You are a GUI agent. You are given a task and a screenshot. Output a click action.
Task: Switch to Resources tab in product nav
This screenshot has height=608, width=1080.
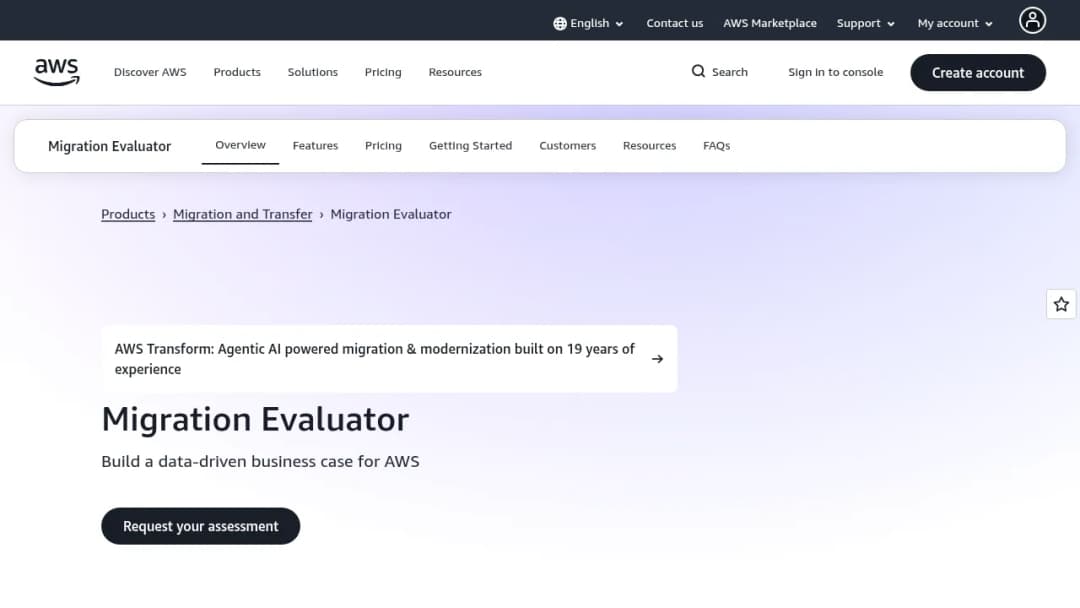[650, 146]
